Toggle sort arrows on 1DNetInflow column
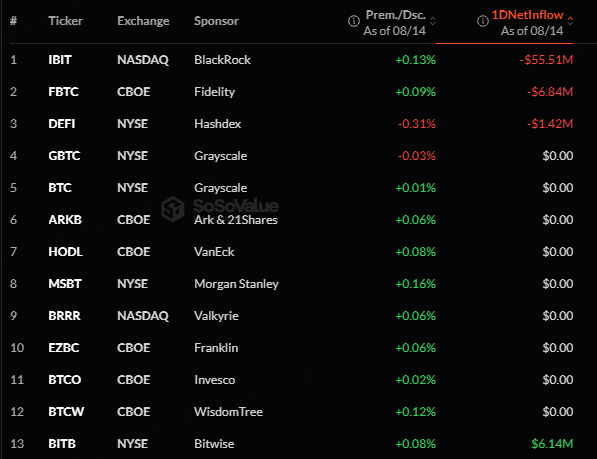The height and width of the screenshot is (459, 597). coord(570,21)
